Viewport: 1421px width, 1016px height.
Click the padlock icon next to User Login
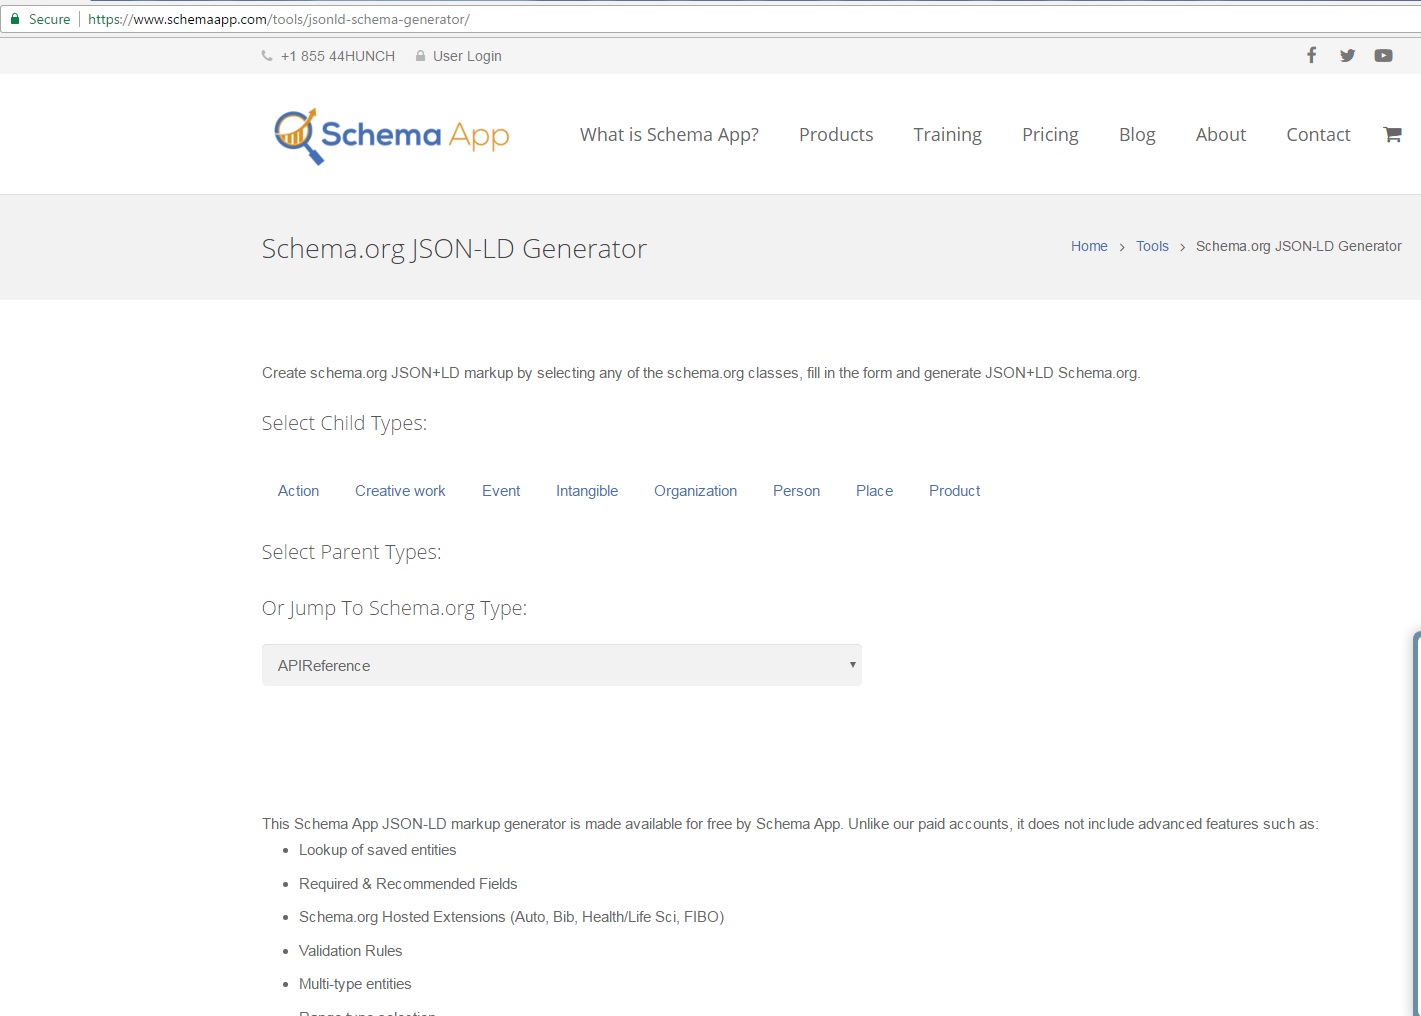(x=421, y=56)
